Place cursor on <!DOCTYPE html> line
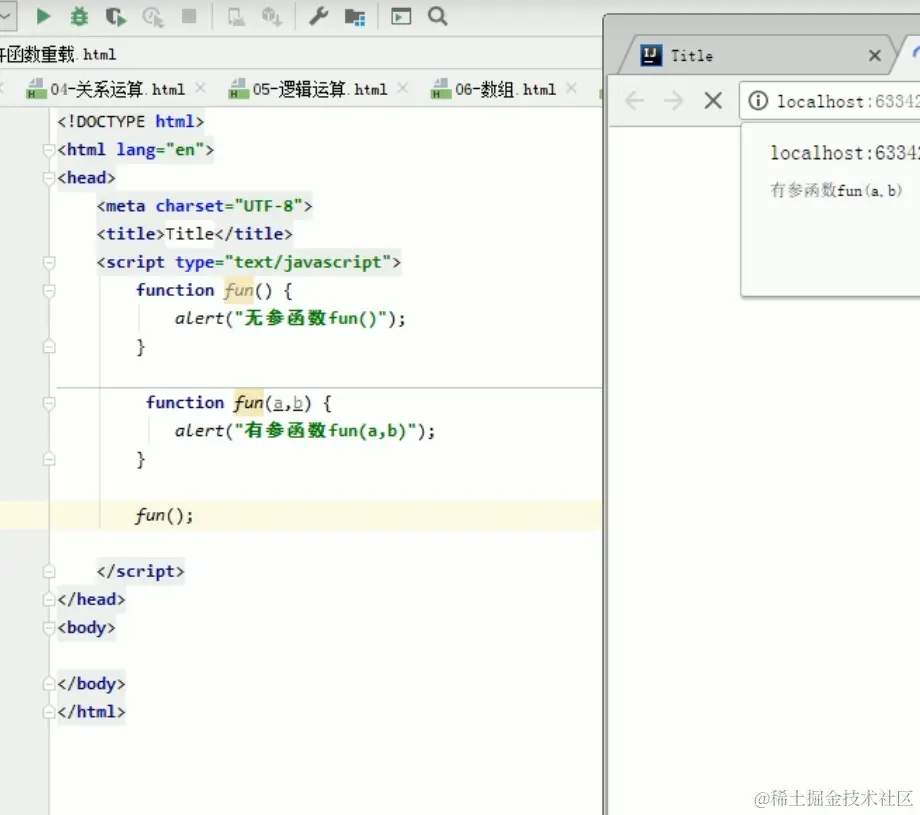The width and height of the screenshot is (920, 815). point(131,121)
